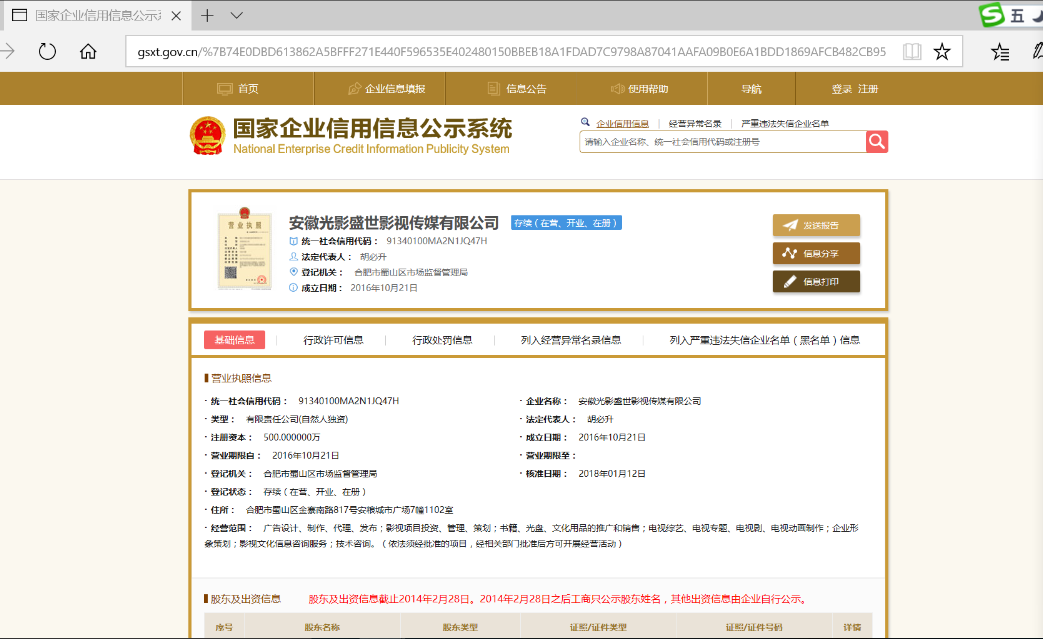Expand the tab preview chevron
The image size is (1043, 639).
point(237,16)
